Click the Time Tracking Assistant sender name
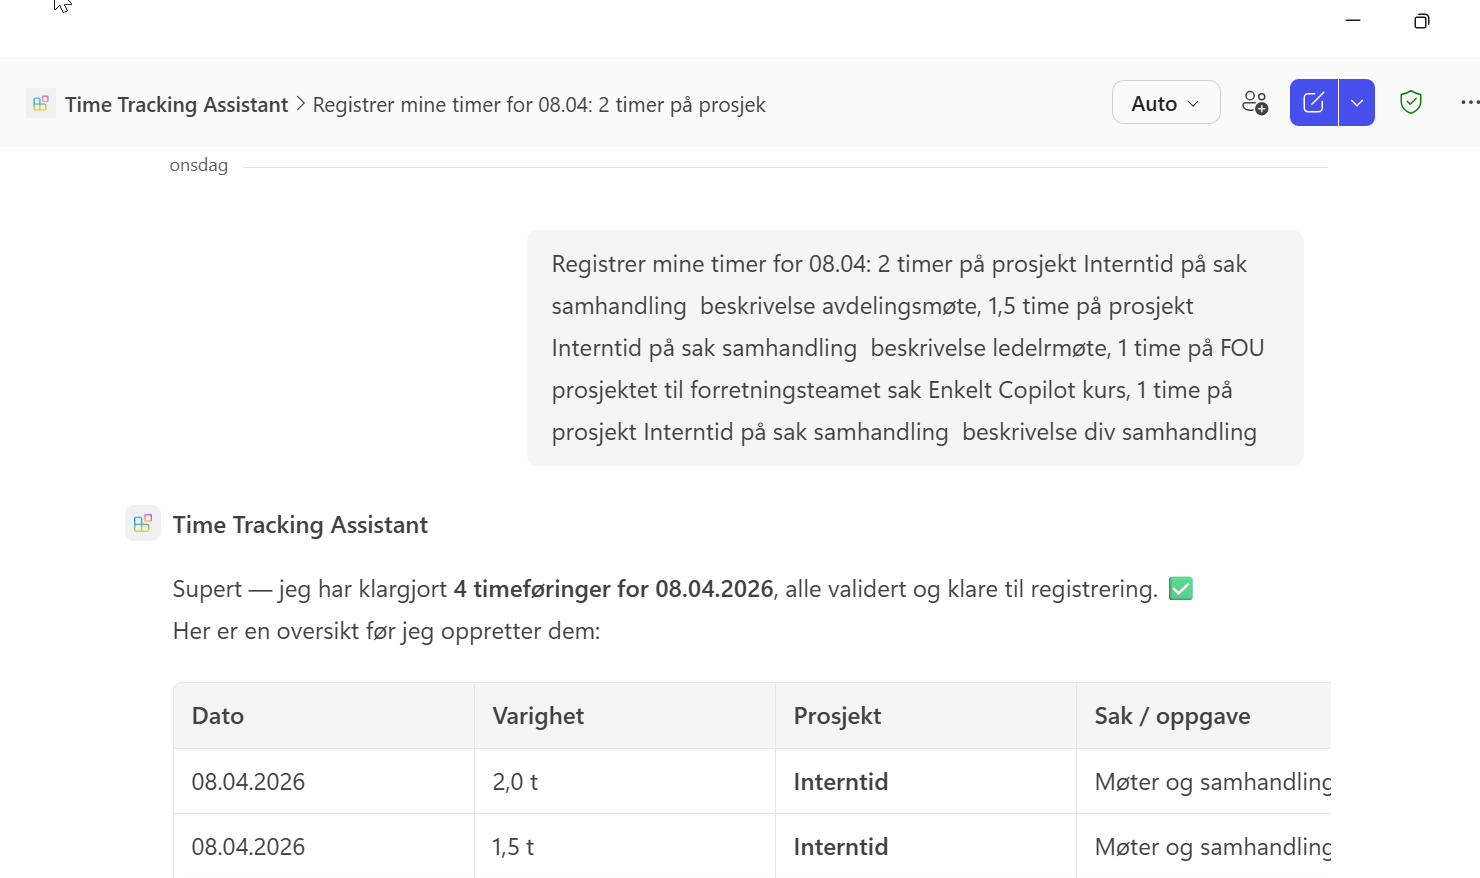 pos(300,525)
